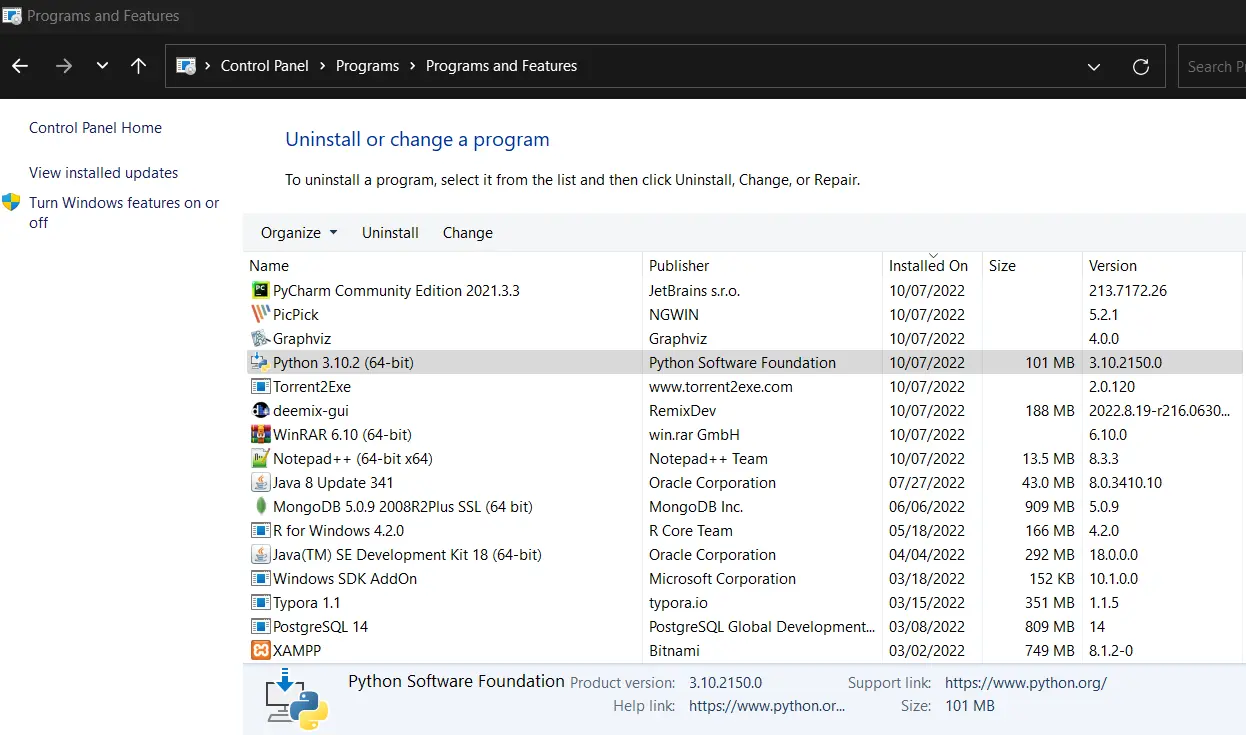This screenshot has height=735, width=1246.
Task: Click the 213.7172.26 version cell
Action: point(1128,291)
